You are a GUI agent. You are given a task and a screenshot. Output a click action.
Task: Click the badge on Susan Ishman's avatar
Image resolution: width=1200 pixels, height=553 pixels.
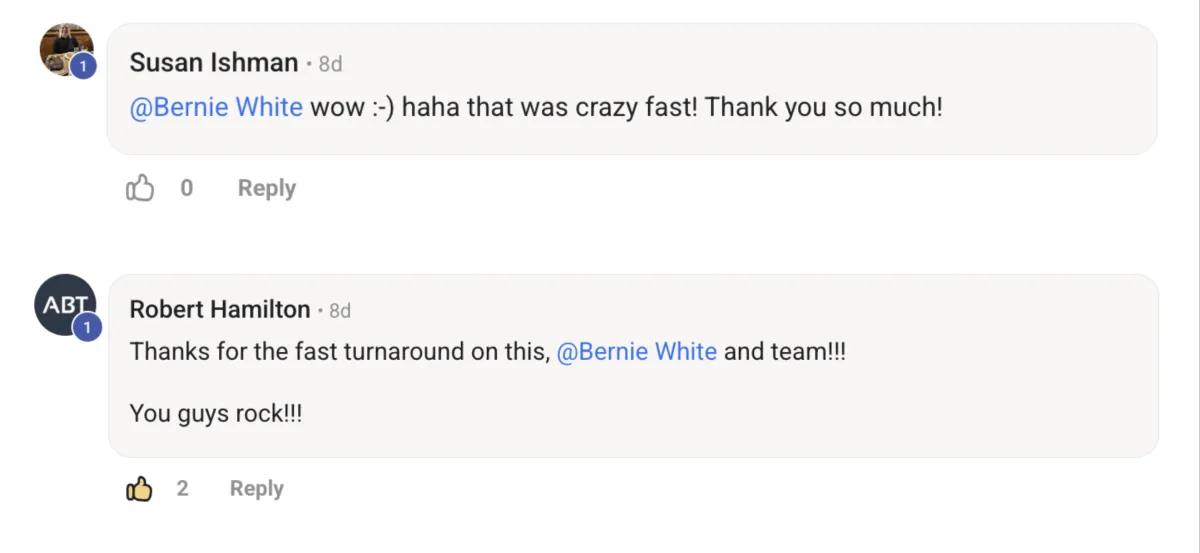click(x=83, y=67)
